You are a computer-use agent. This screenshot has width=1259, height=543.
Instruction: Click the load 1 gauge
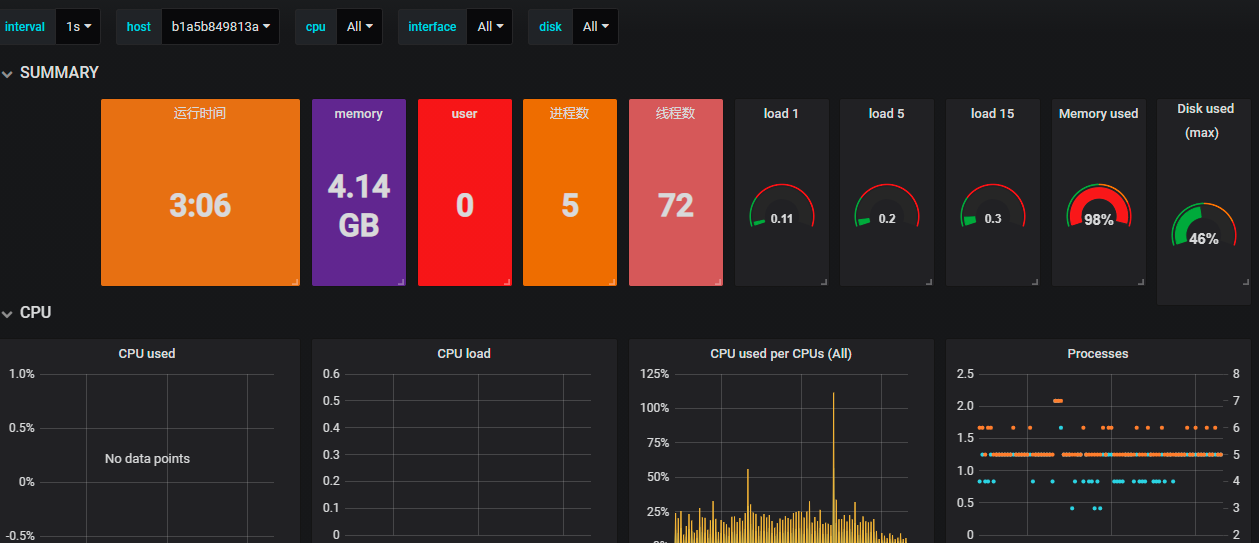point(782,208)
